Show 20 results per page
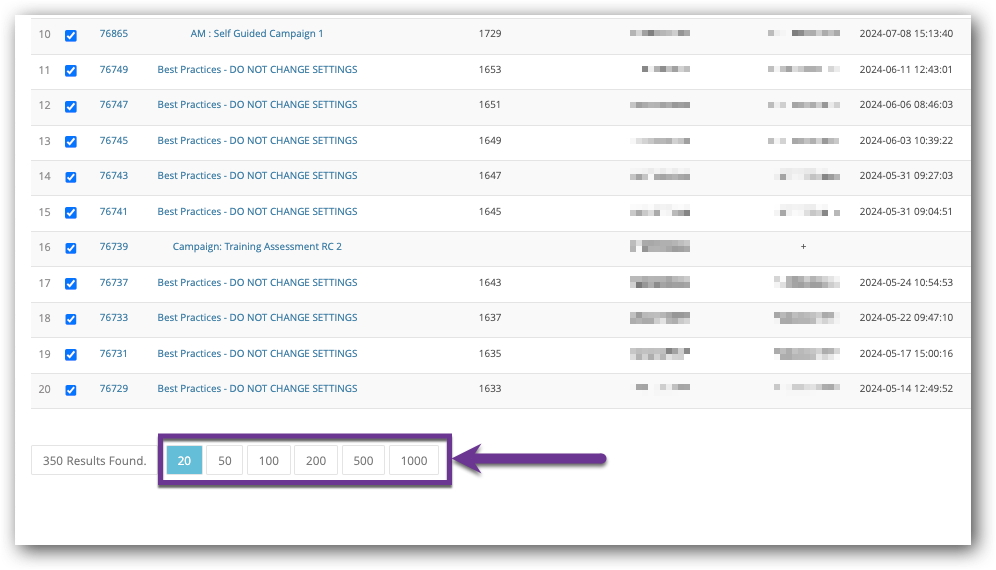Image resolution: width=996 pixels, height=570 pixels. [184, 461]
